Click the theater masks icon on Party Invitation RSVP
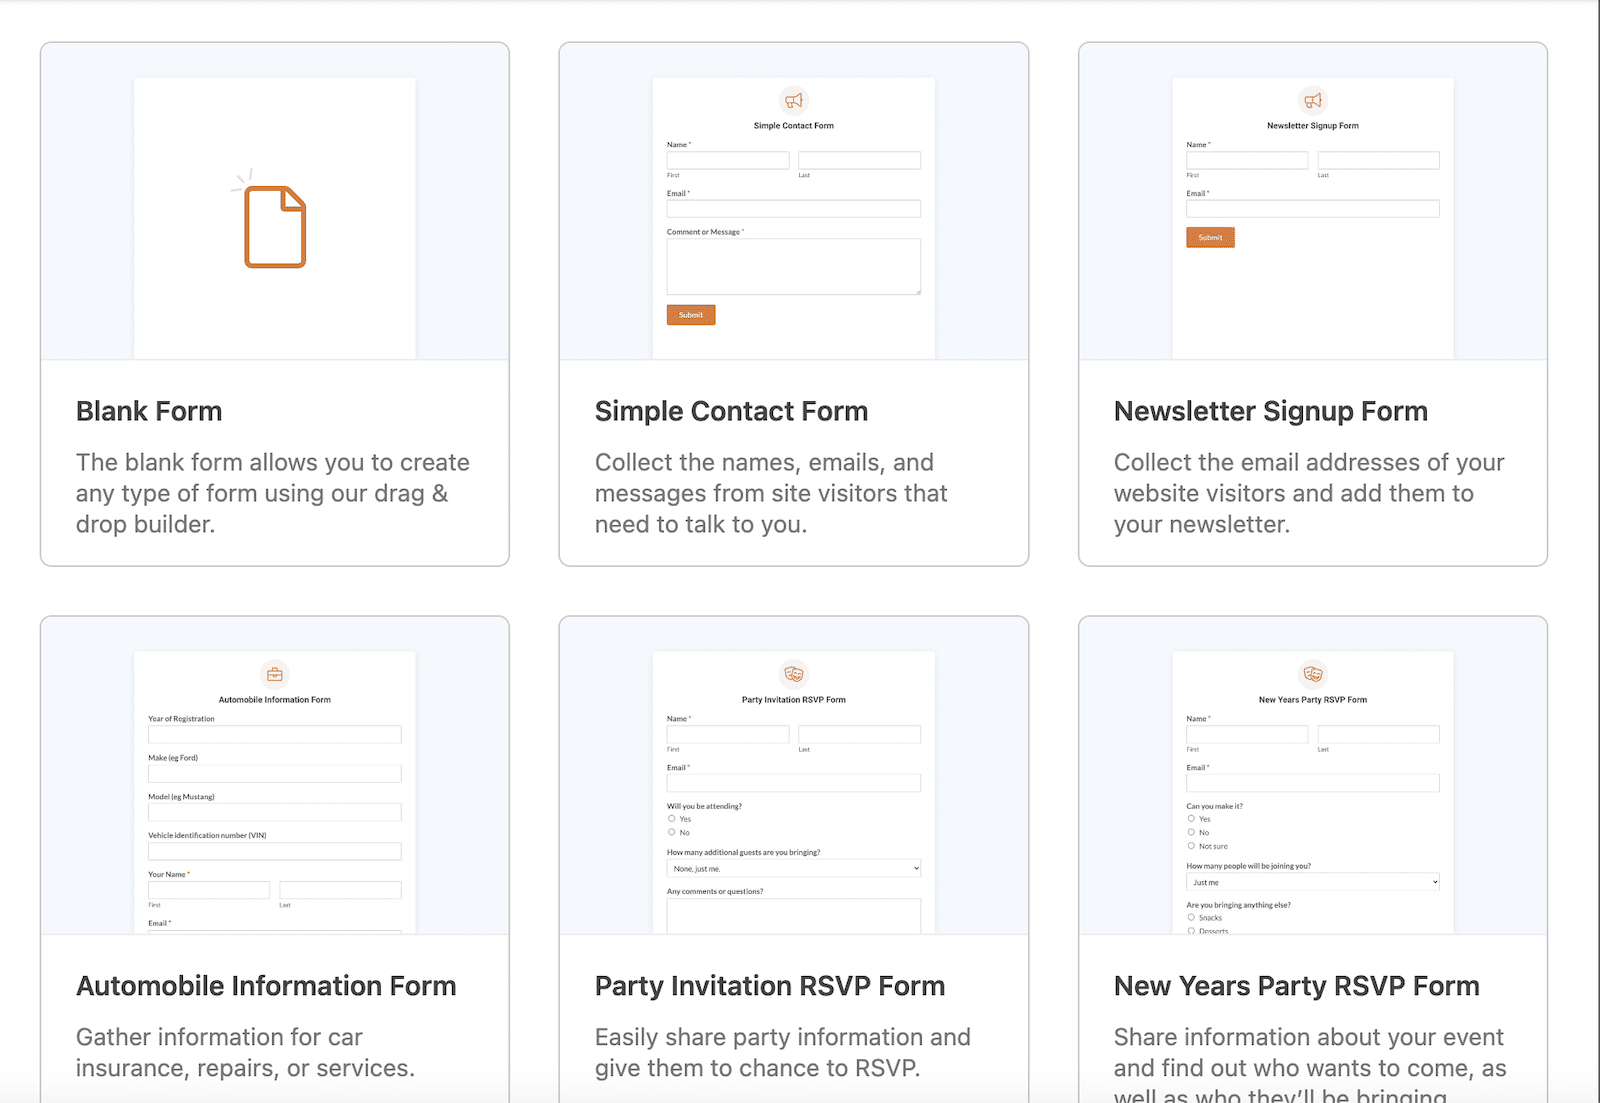 (x=793, y=674)
